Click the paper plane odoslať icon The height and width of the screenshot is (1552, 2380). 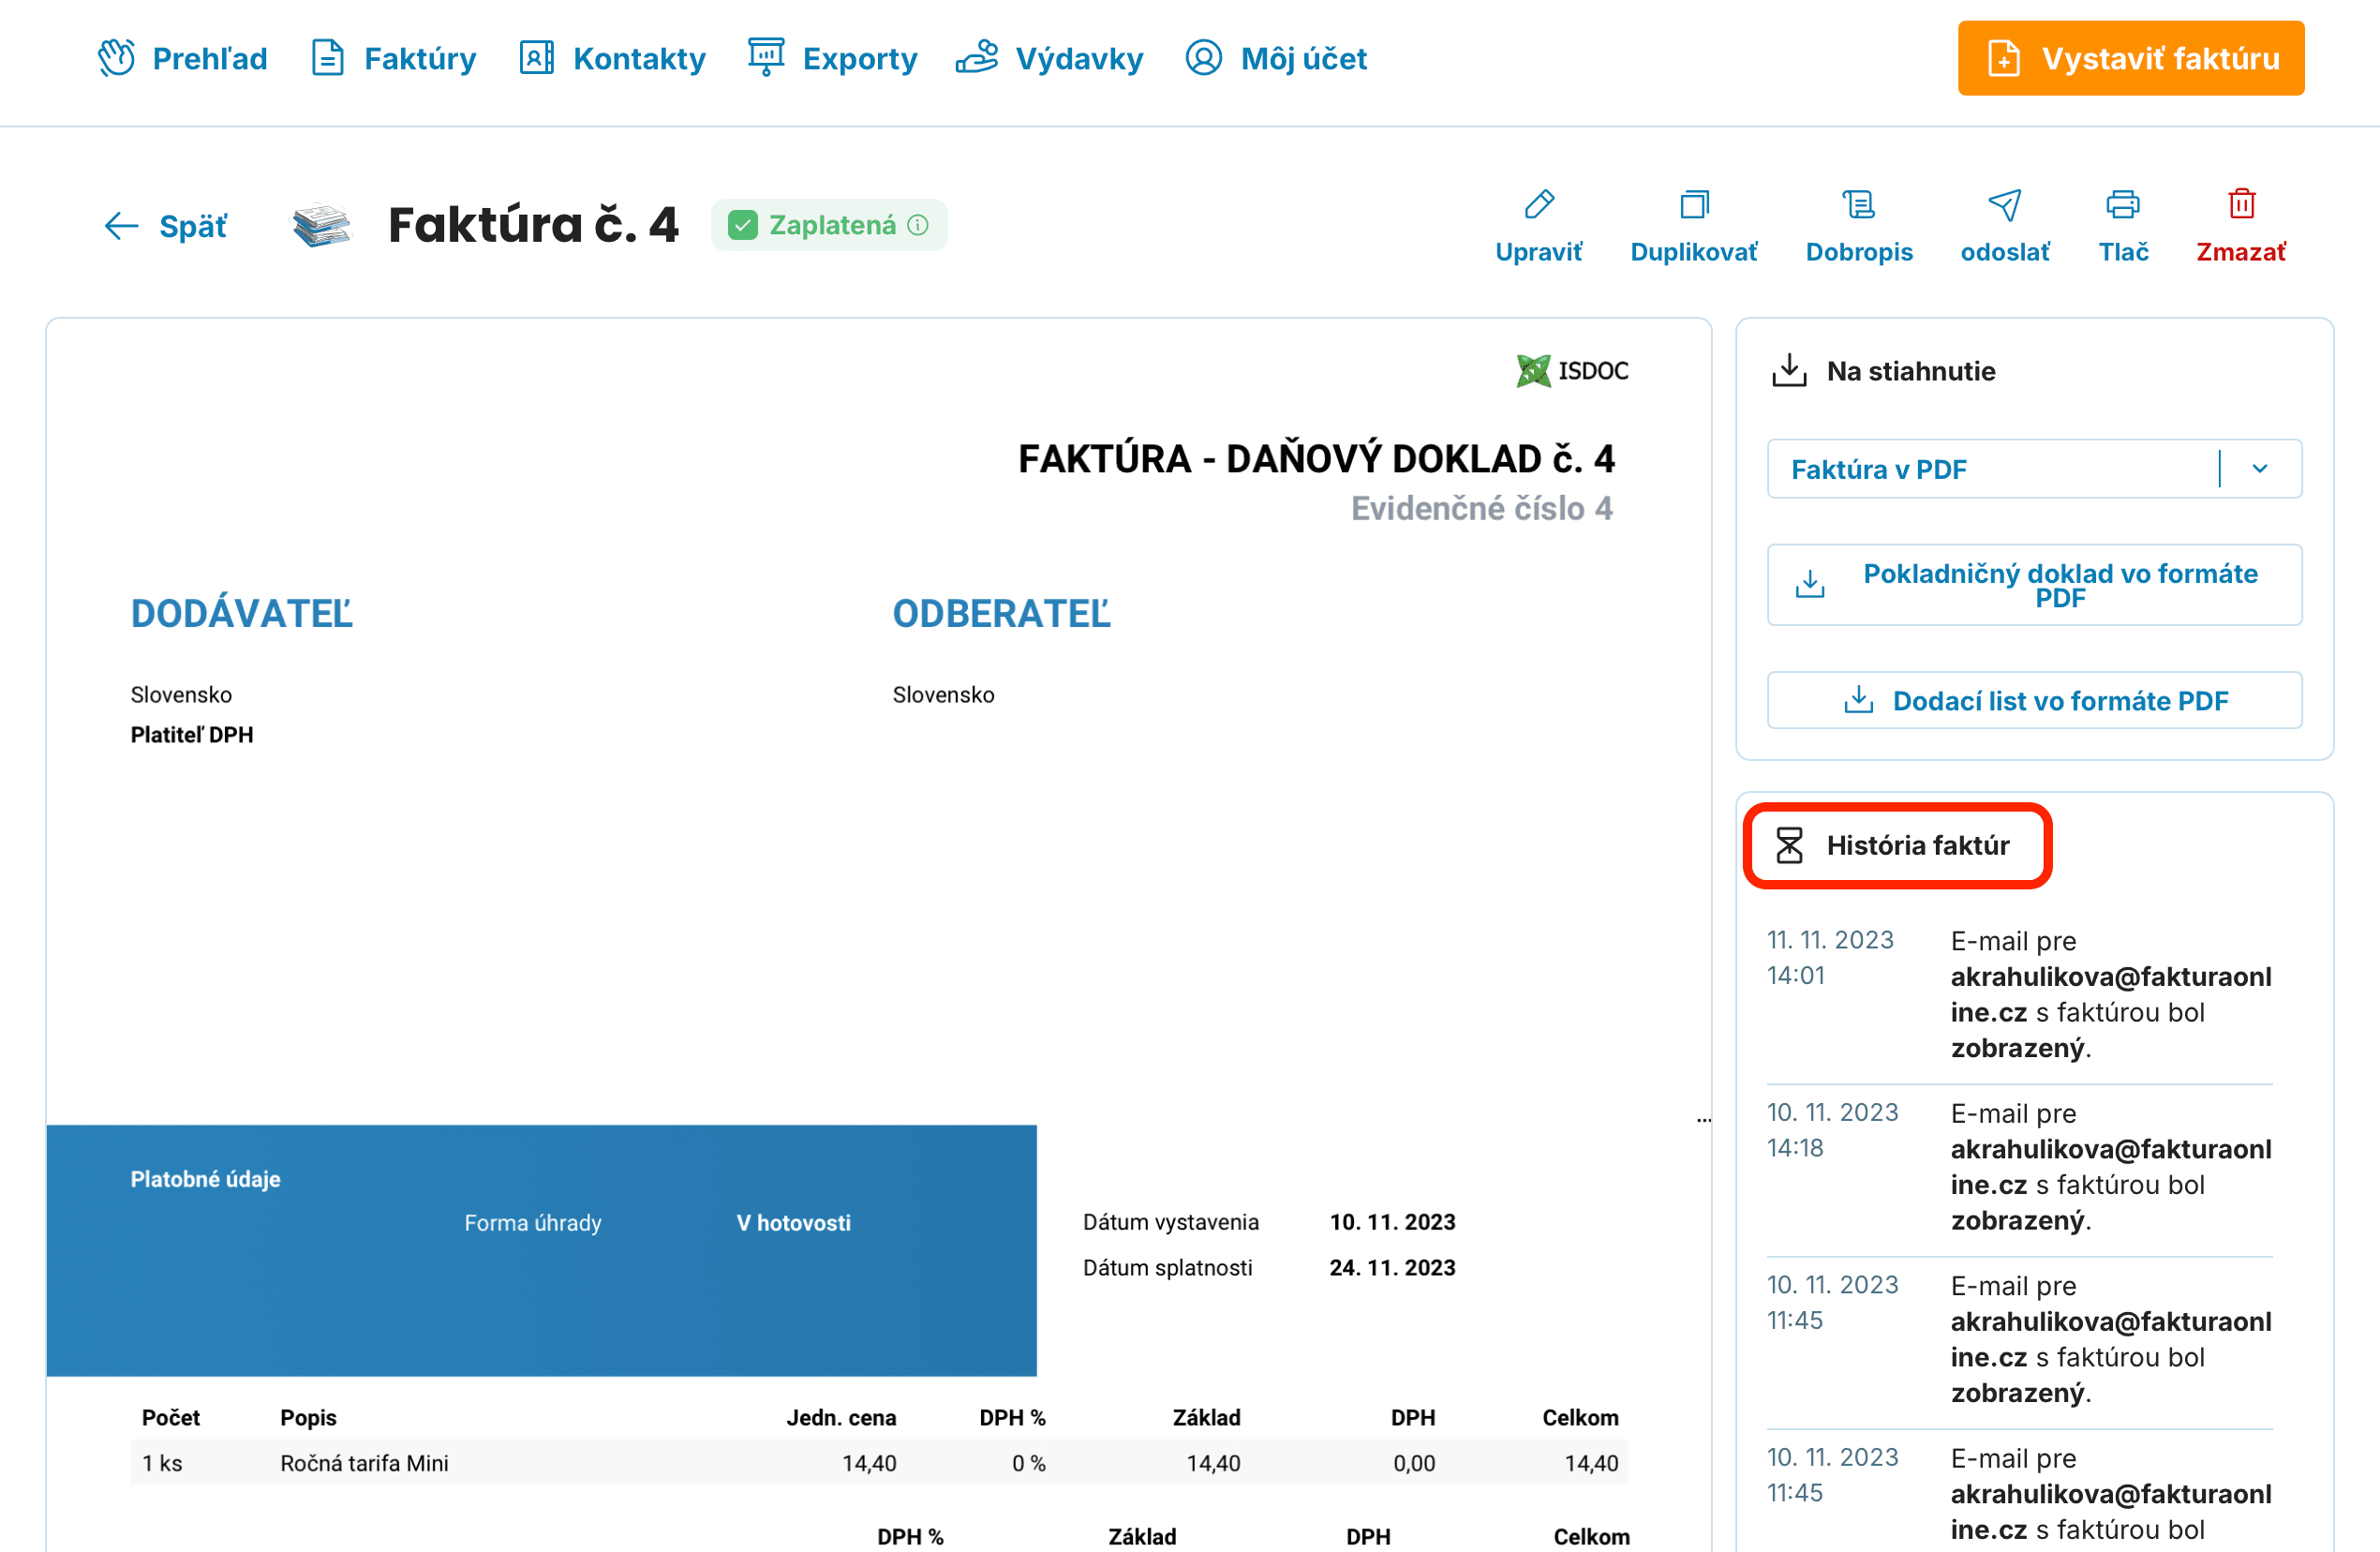[x=2004, y=205]
